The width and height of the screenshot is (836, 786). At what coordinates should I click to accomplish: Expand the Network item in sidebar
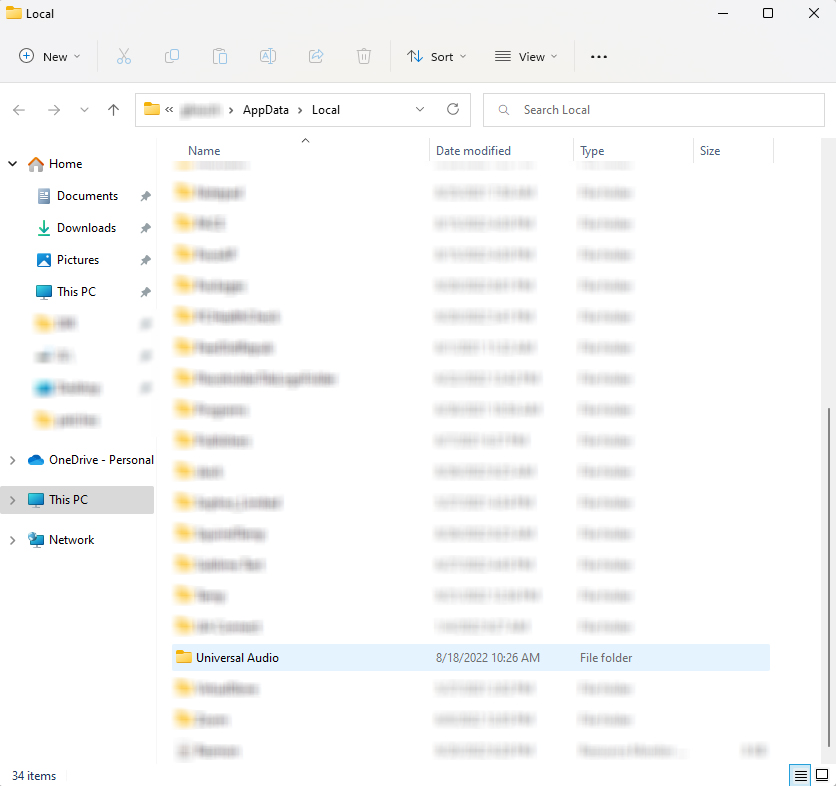[x=12, y=539]
